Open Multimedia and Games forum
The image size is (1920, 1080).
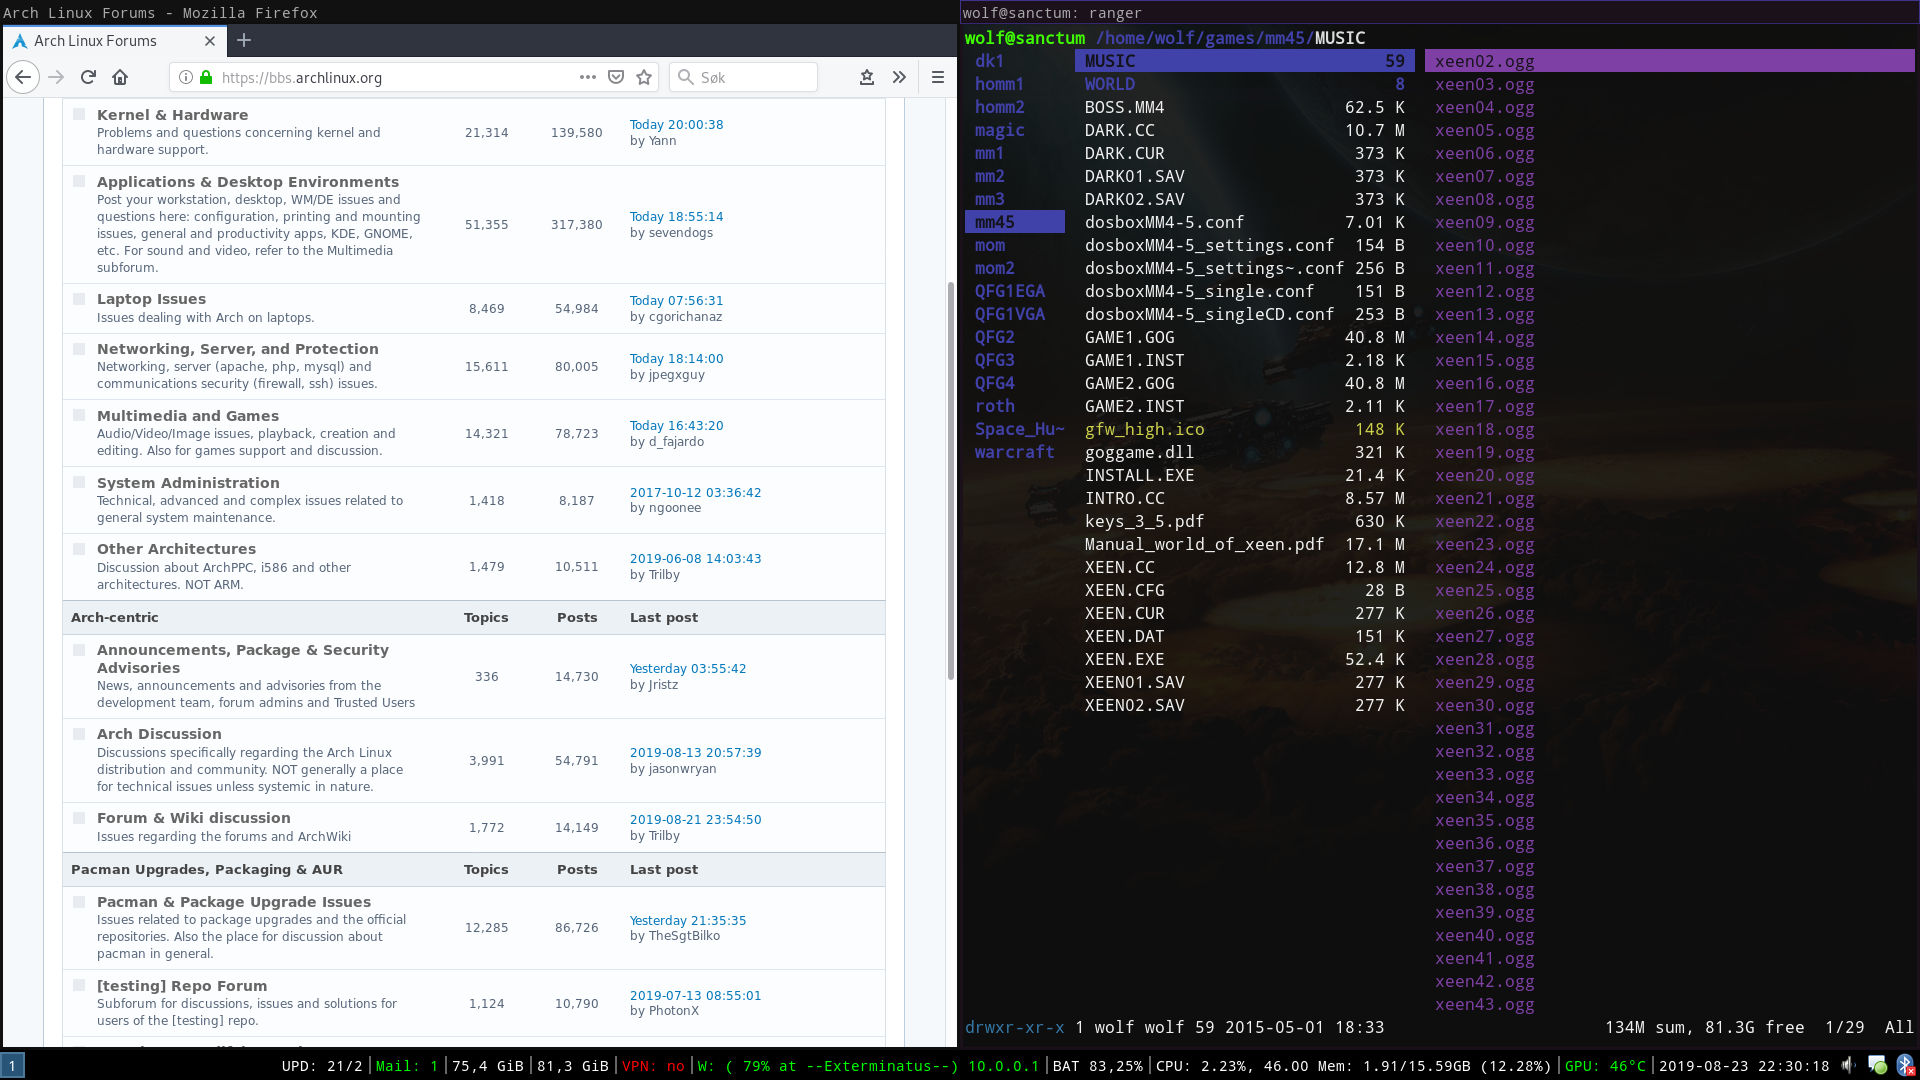[188, 416]
